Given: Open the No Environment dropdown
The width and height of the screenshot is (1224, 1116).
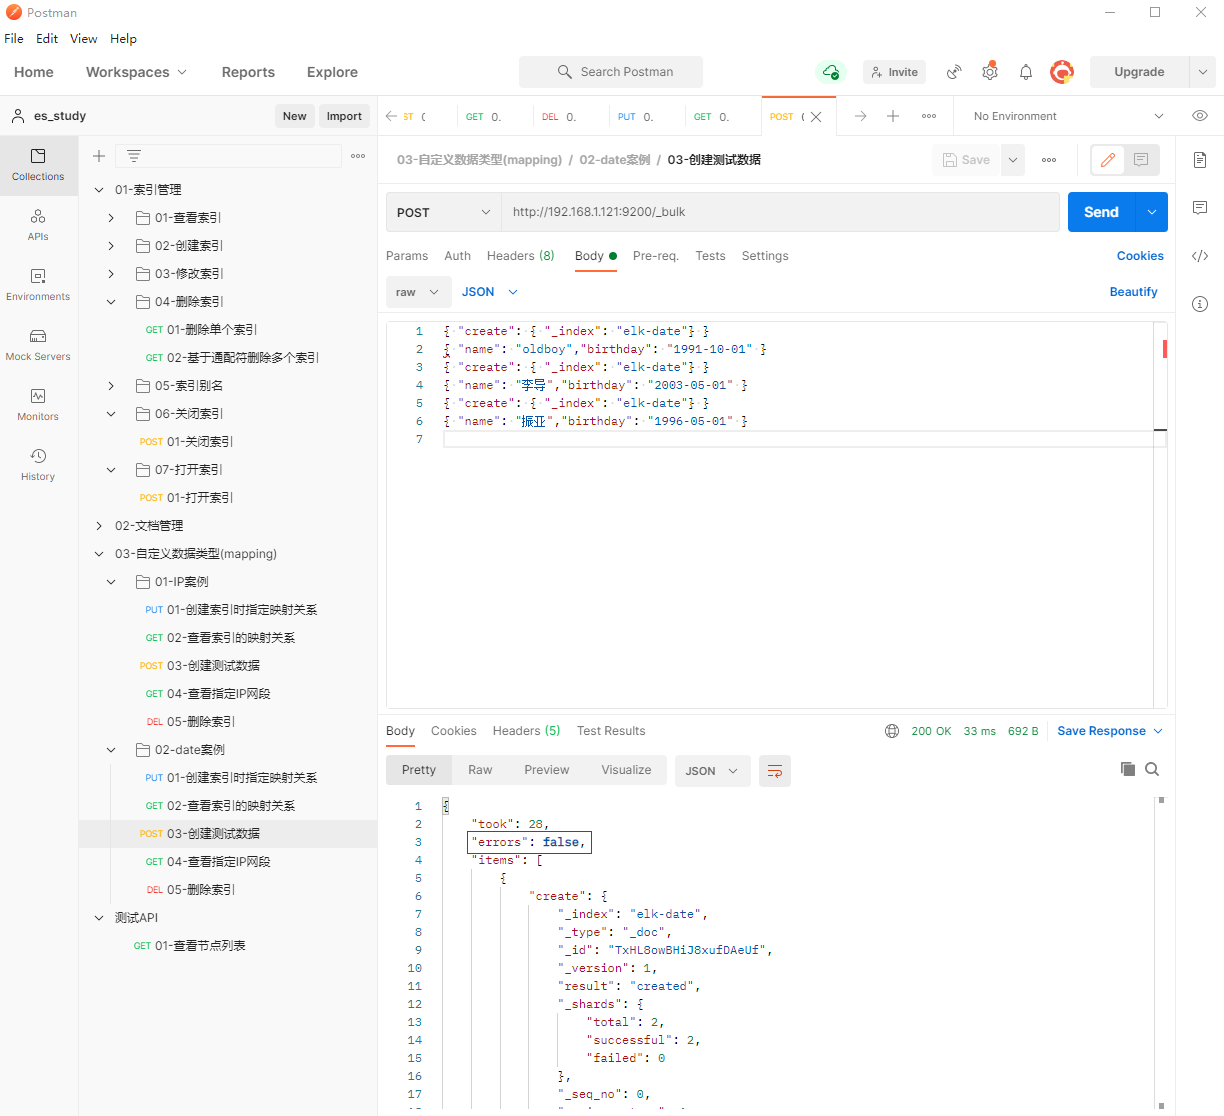Looking at the screenshot, I should pyautogui.click(x=1068, y=116).
